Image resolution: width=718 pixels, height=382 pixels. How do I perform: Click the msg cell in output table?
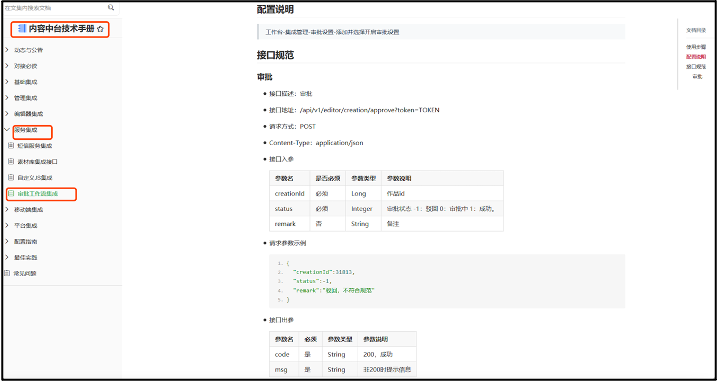[284, 369]
